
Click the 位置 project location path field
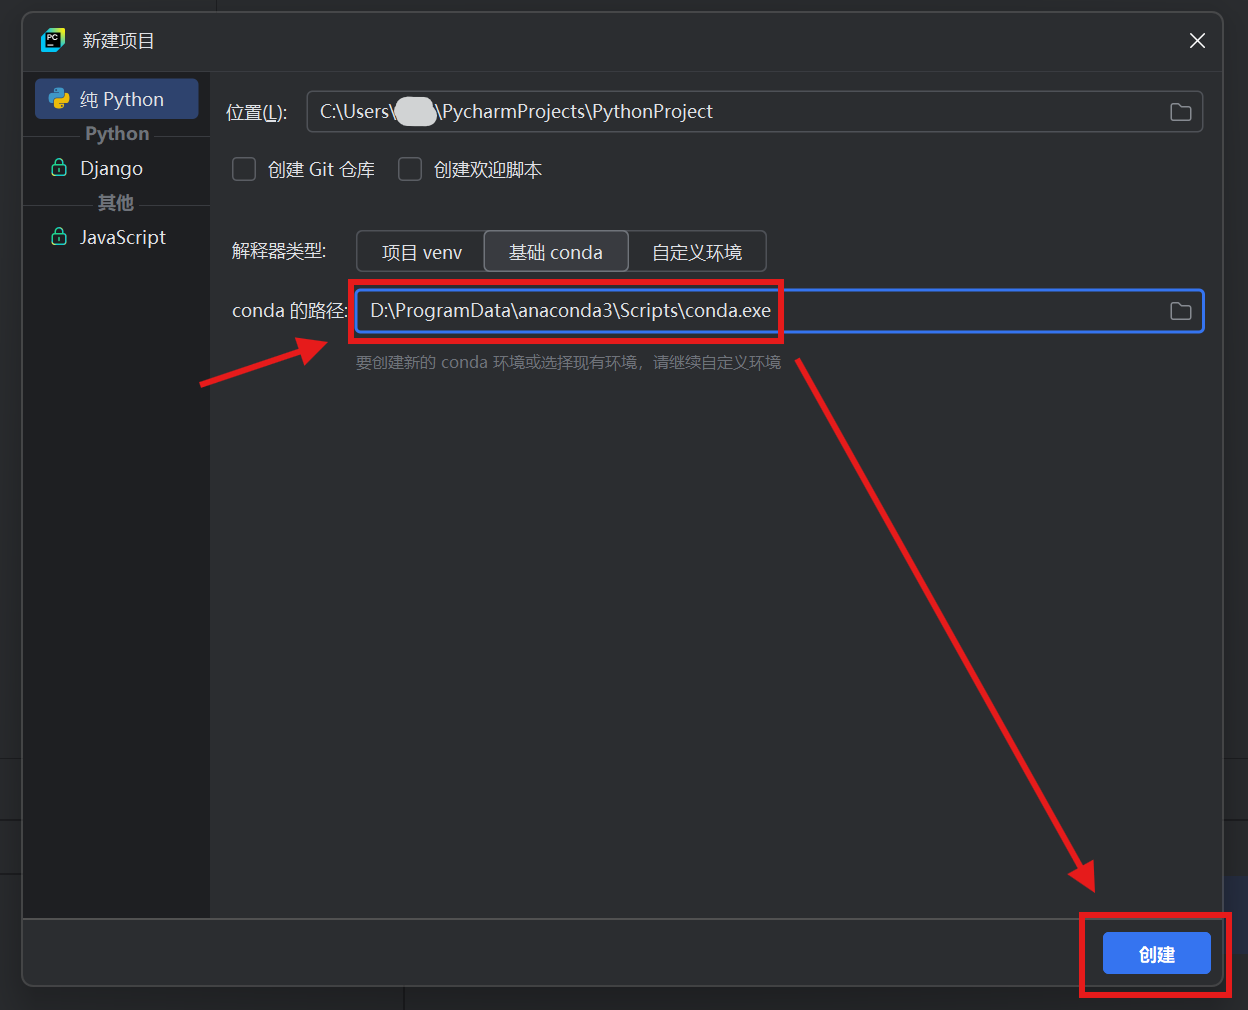(x=754, y=112)
